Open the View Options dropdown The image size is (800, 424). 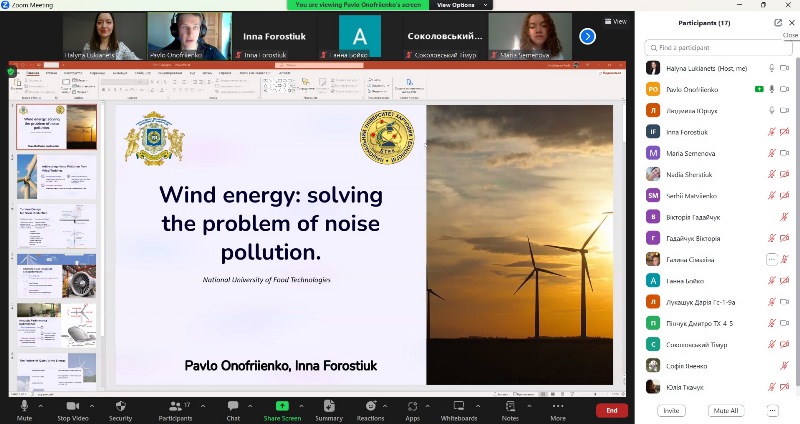pyautogui.click(x=457, y=5)
